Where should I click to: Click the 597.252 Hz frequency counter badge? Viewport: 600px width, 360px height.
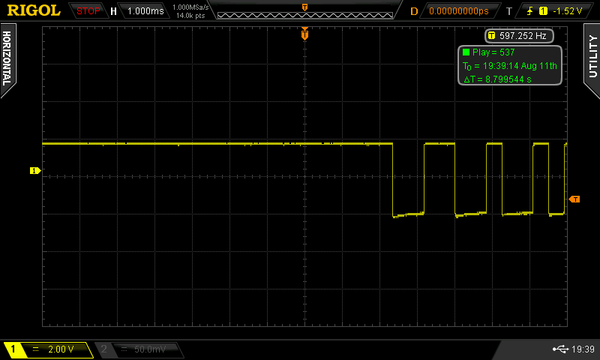(x=519, y=36)
